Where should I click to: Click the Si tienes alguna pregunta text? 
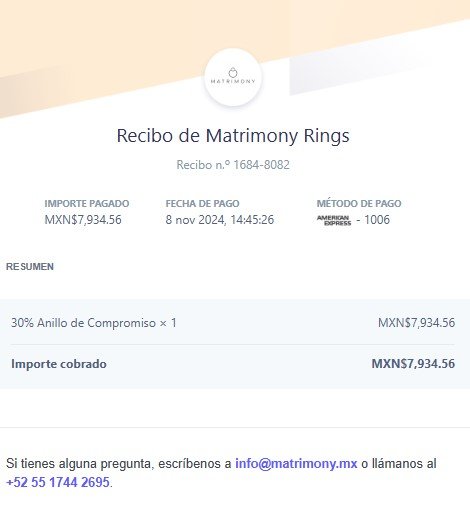click(x=78, y=464)
